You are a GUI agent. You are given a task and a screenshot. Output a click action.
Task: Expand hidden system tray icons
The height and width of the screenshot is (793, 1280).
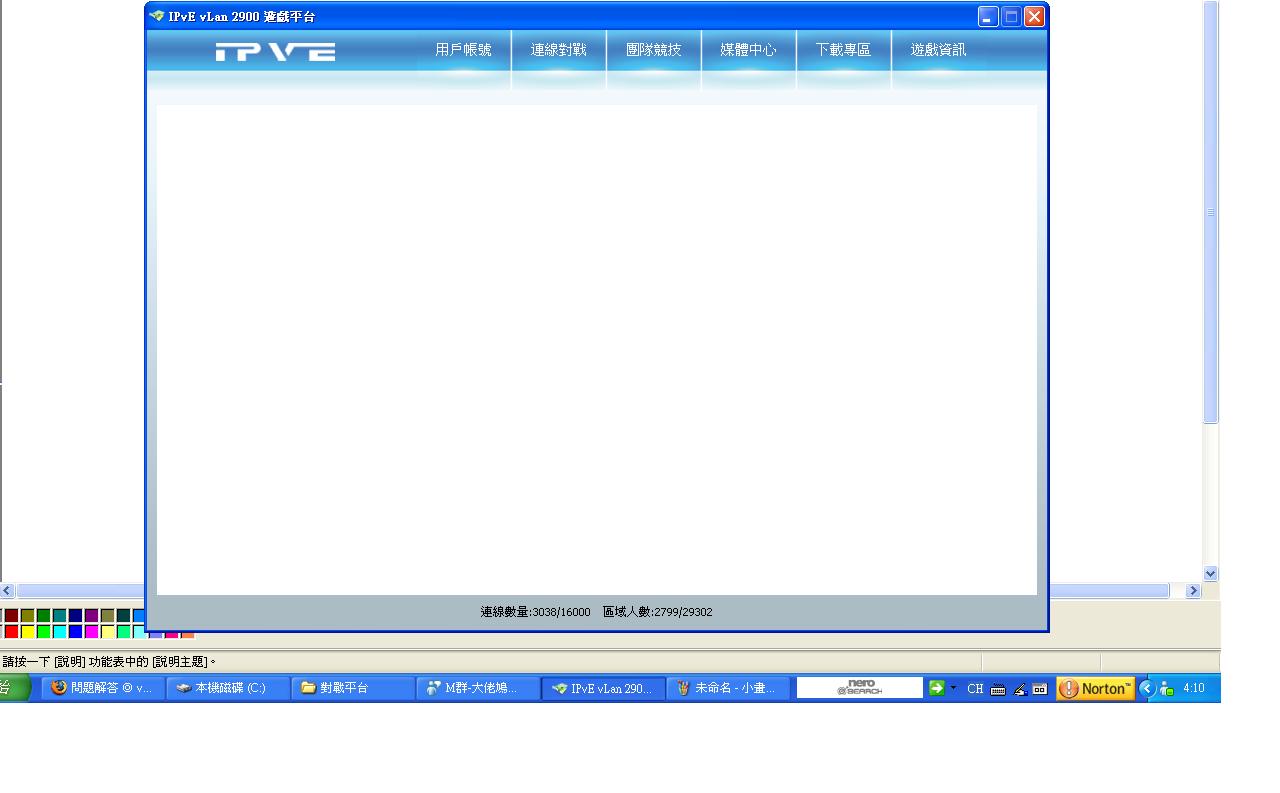(x=1147, y=688)
